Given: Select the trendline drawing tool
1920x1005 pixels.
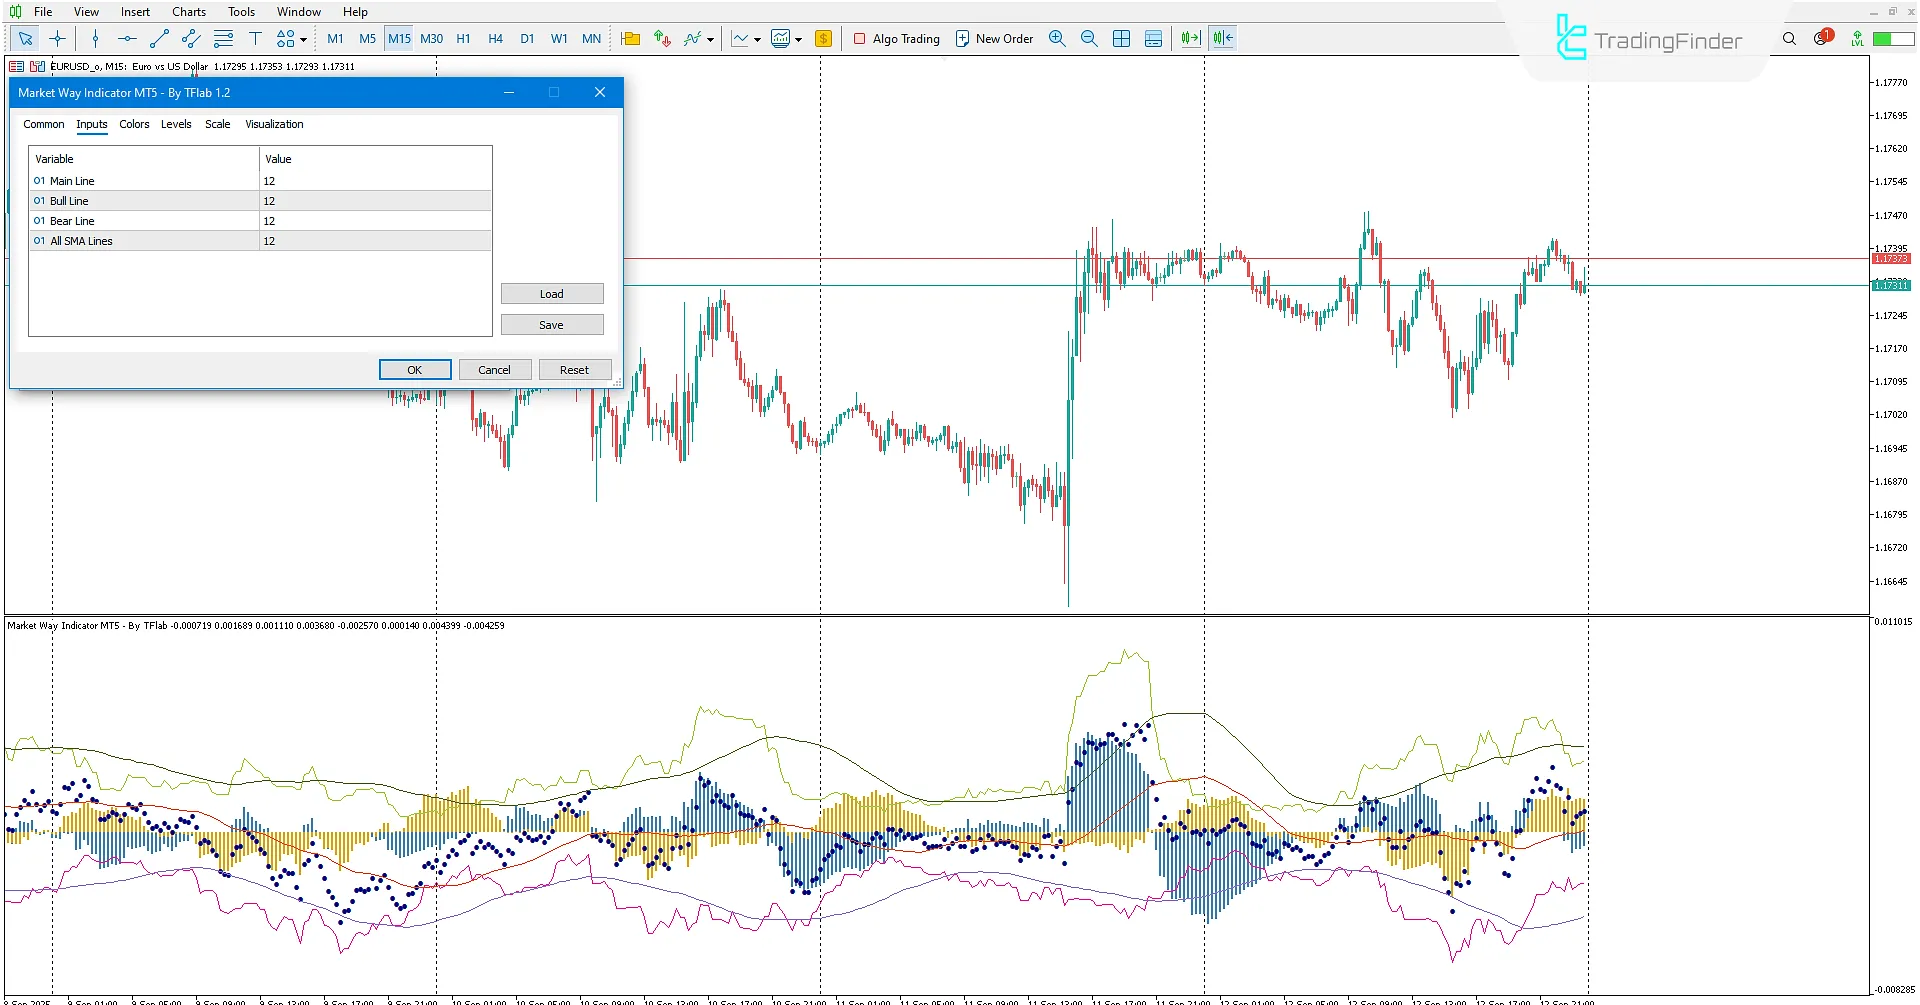Looking at the screenshot, I should (158, 39).
